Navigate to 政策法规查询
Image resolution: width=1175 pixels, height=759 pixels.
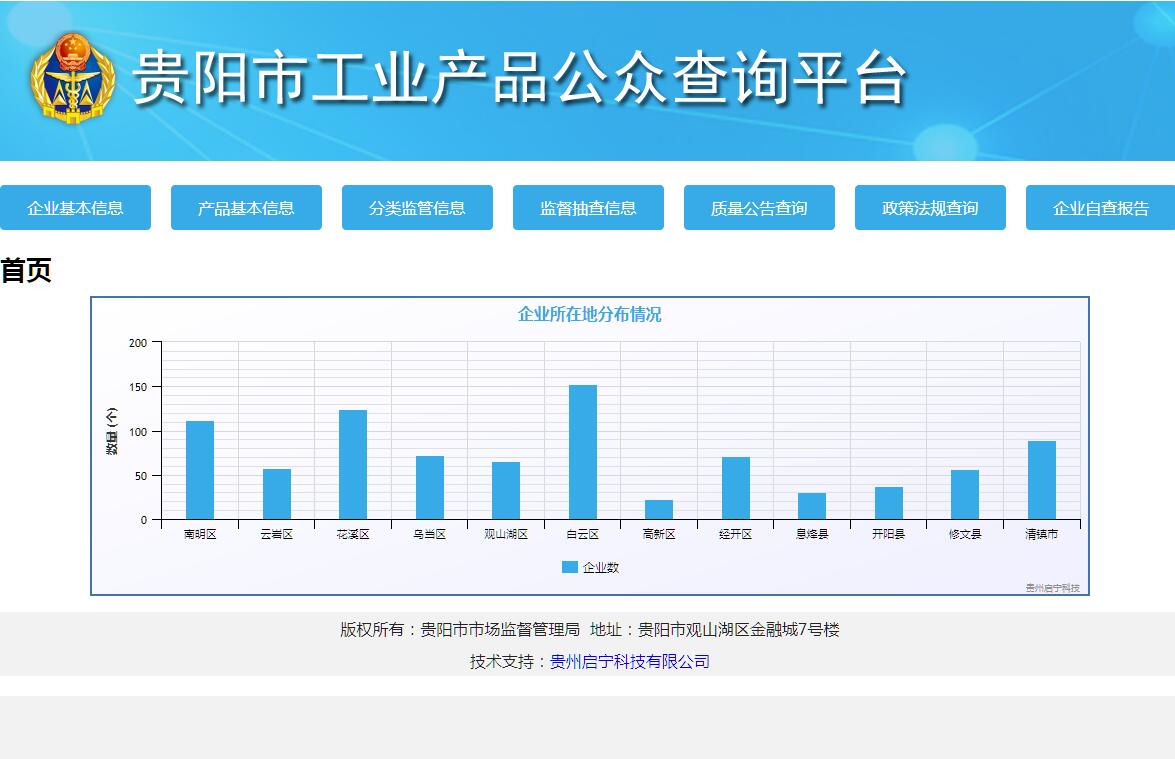coord(930,208)
